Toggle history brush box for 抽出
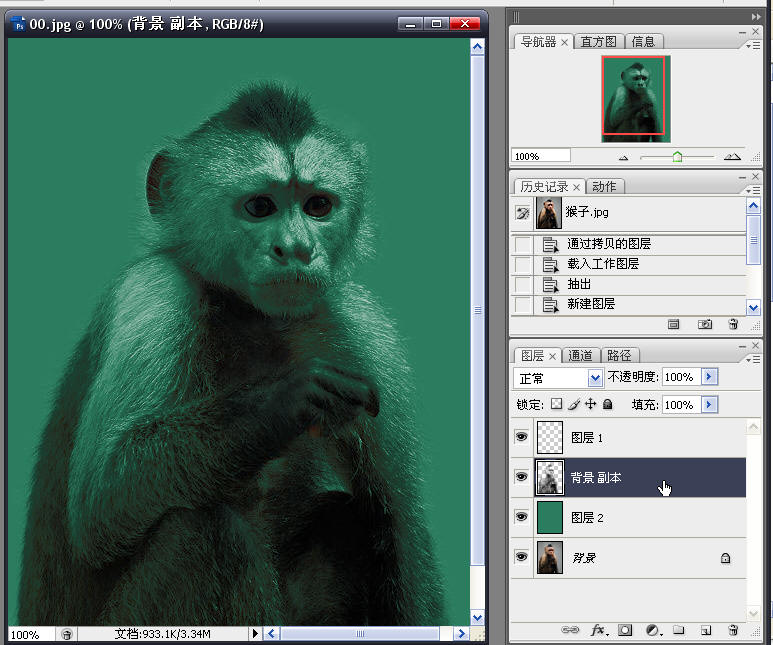 [522, 285]
